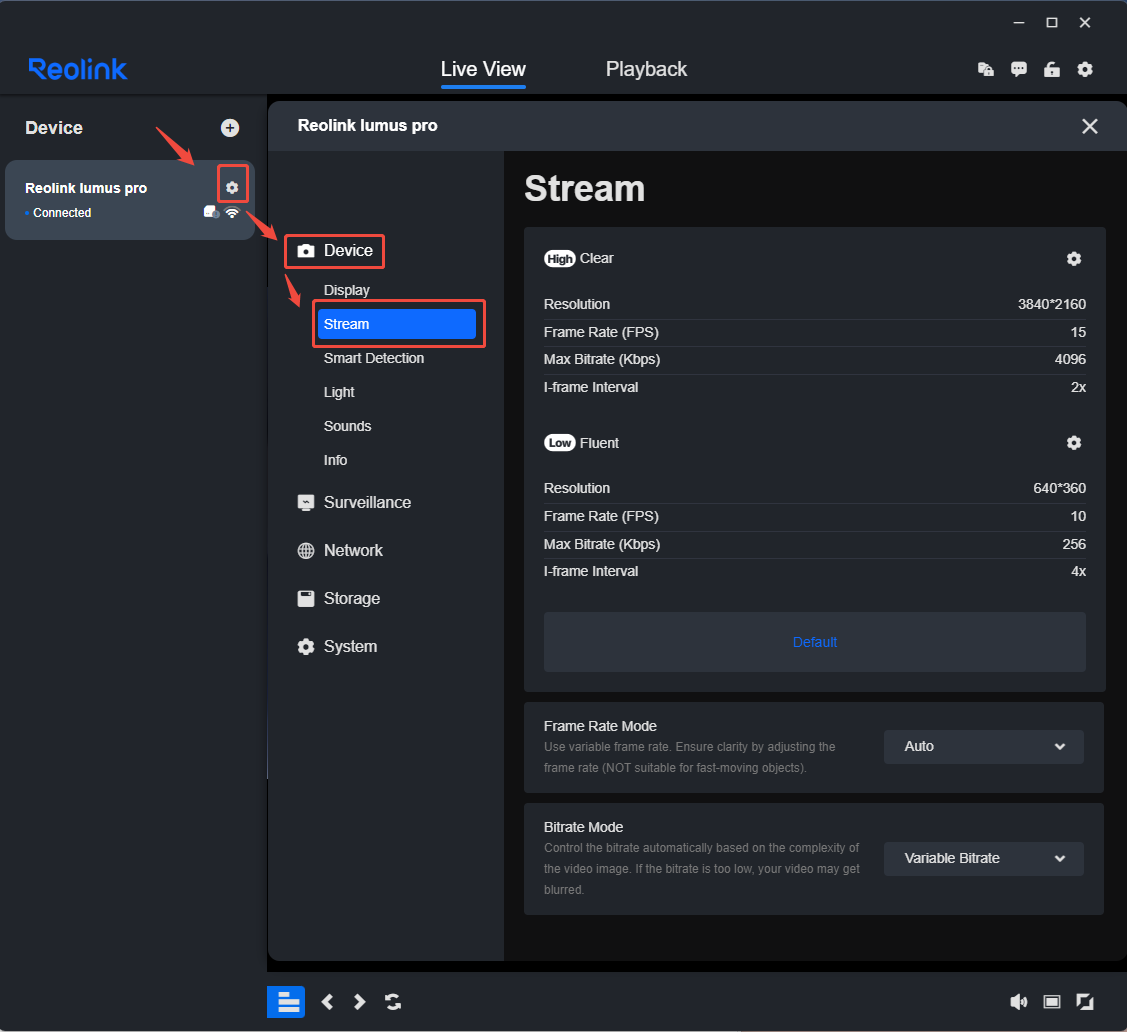1127x1032 pixels.
Task: Toggle the device list panel button
Action: click(286, 1002)
